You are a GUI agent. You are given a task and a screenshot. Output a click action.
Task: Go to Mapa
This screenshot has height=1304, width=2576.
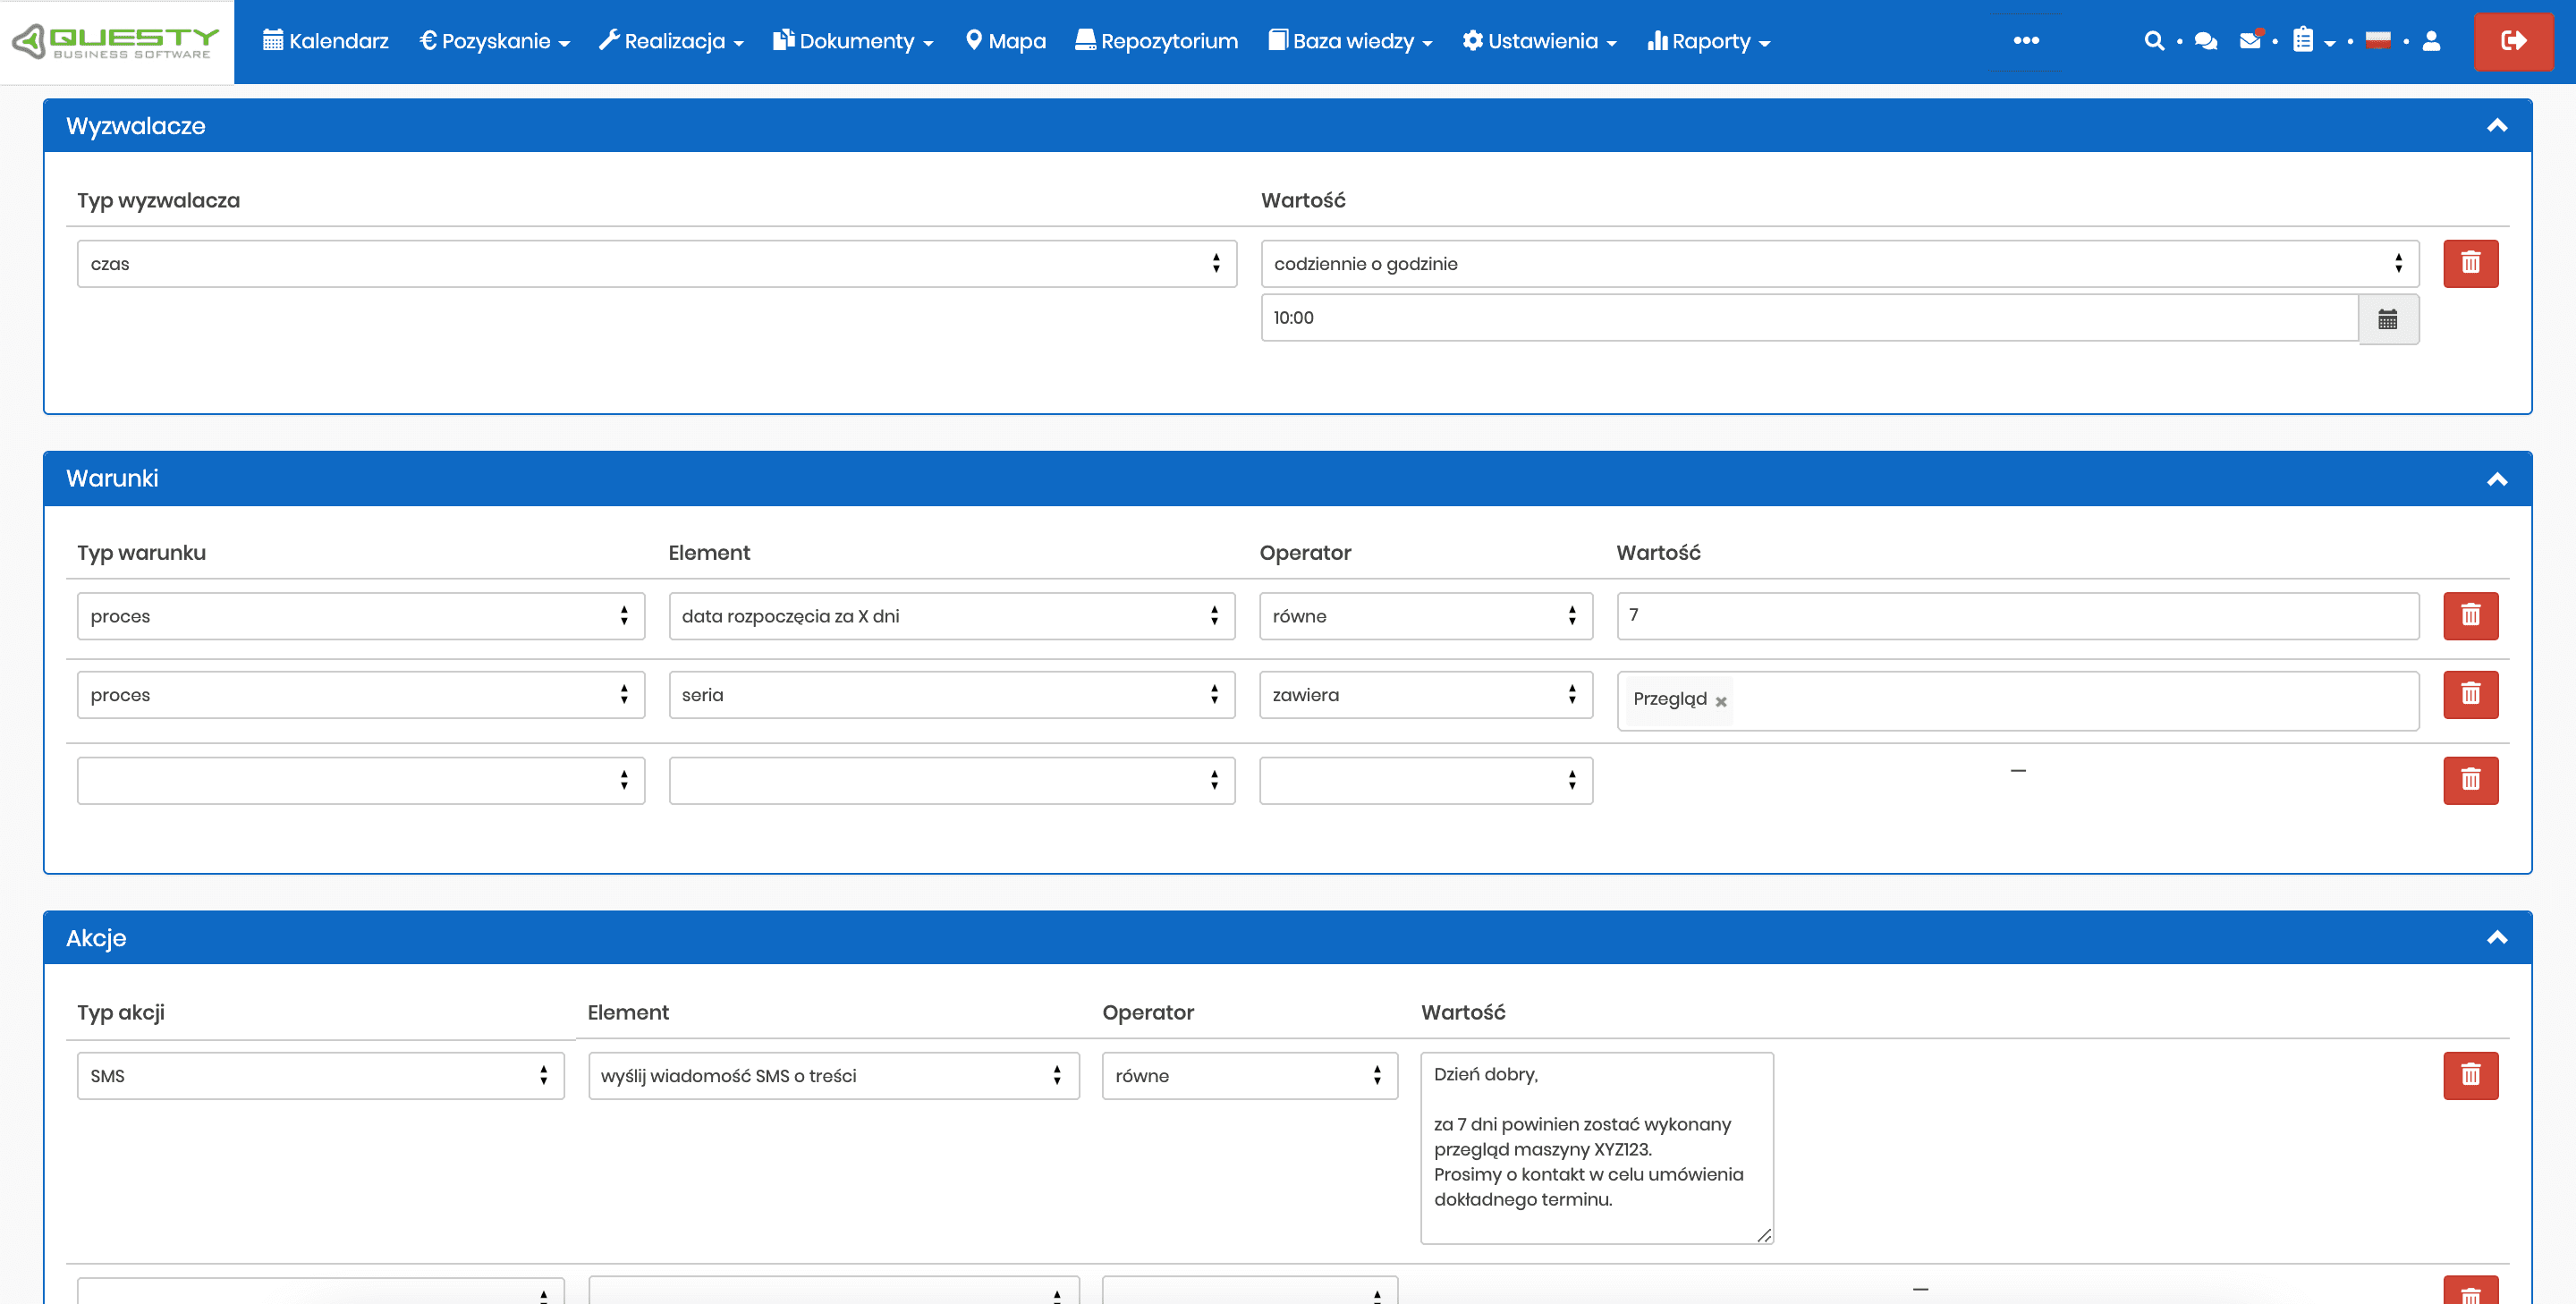click(x=1005, y=41)
